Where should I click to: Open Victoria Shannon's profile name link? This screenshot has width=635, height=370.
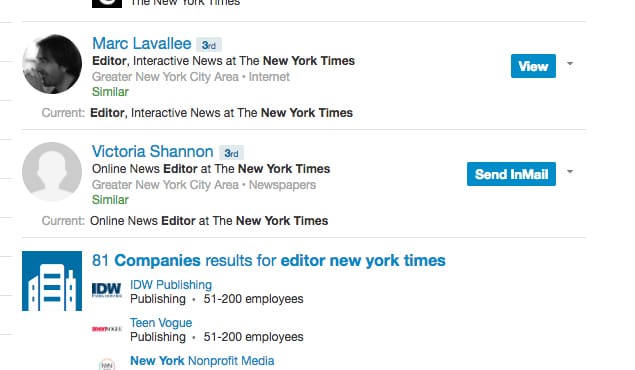(153, 152)
